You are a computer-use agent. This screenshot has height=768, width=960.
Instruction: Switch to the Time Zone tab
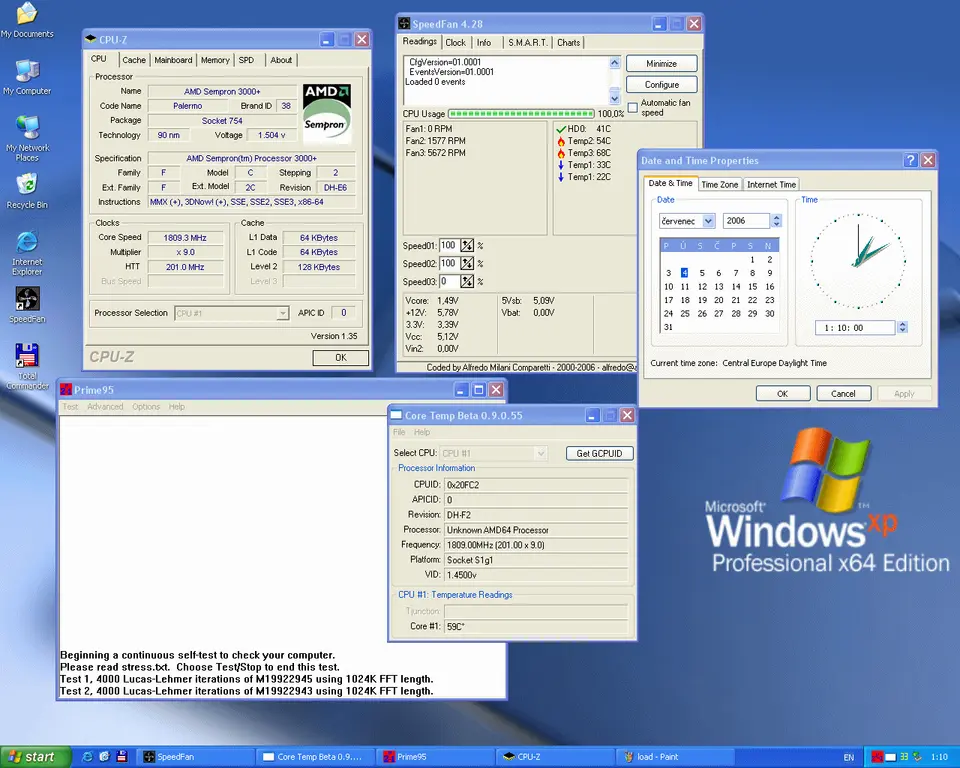719,184
